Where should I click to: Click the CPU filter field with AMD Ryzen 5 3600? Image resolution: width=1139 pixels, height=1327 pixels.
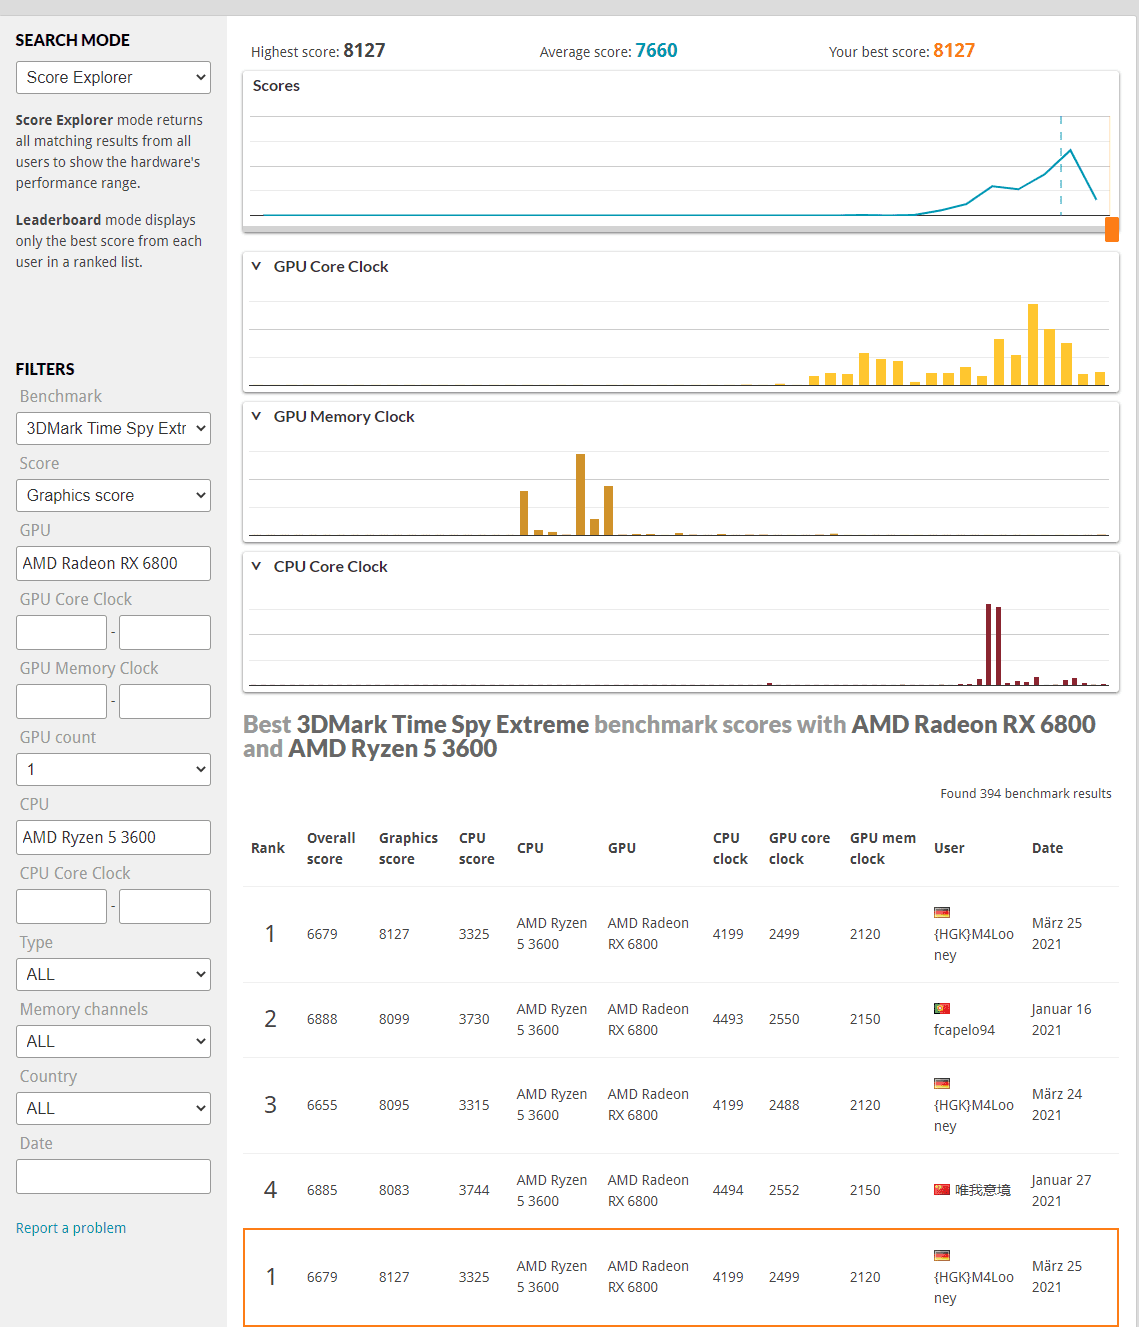[x=113, y=837]
